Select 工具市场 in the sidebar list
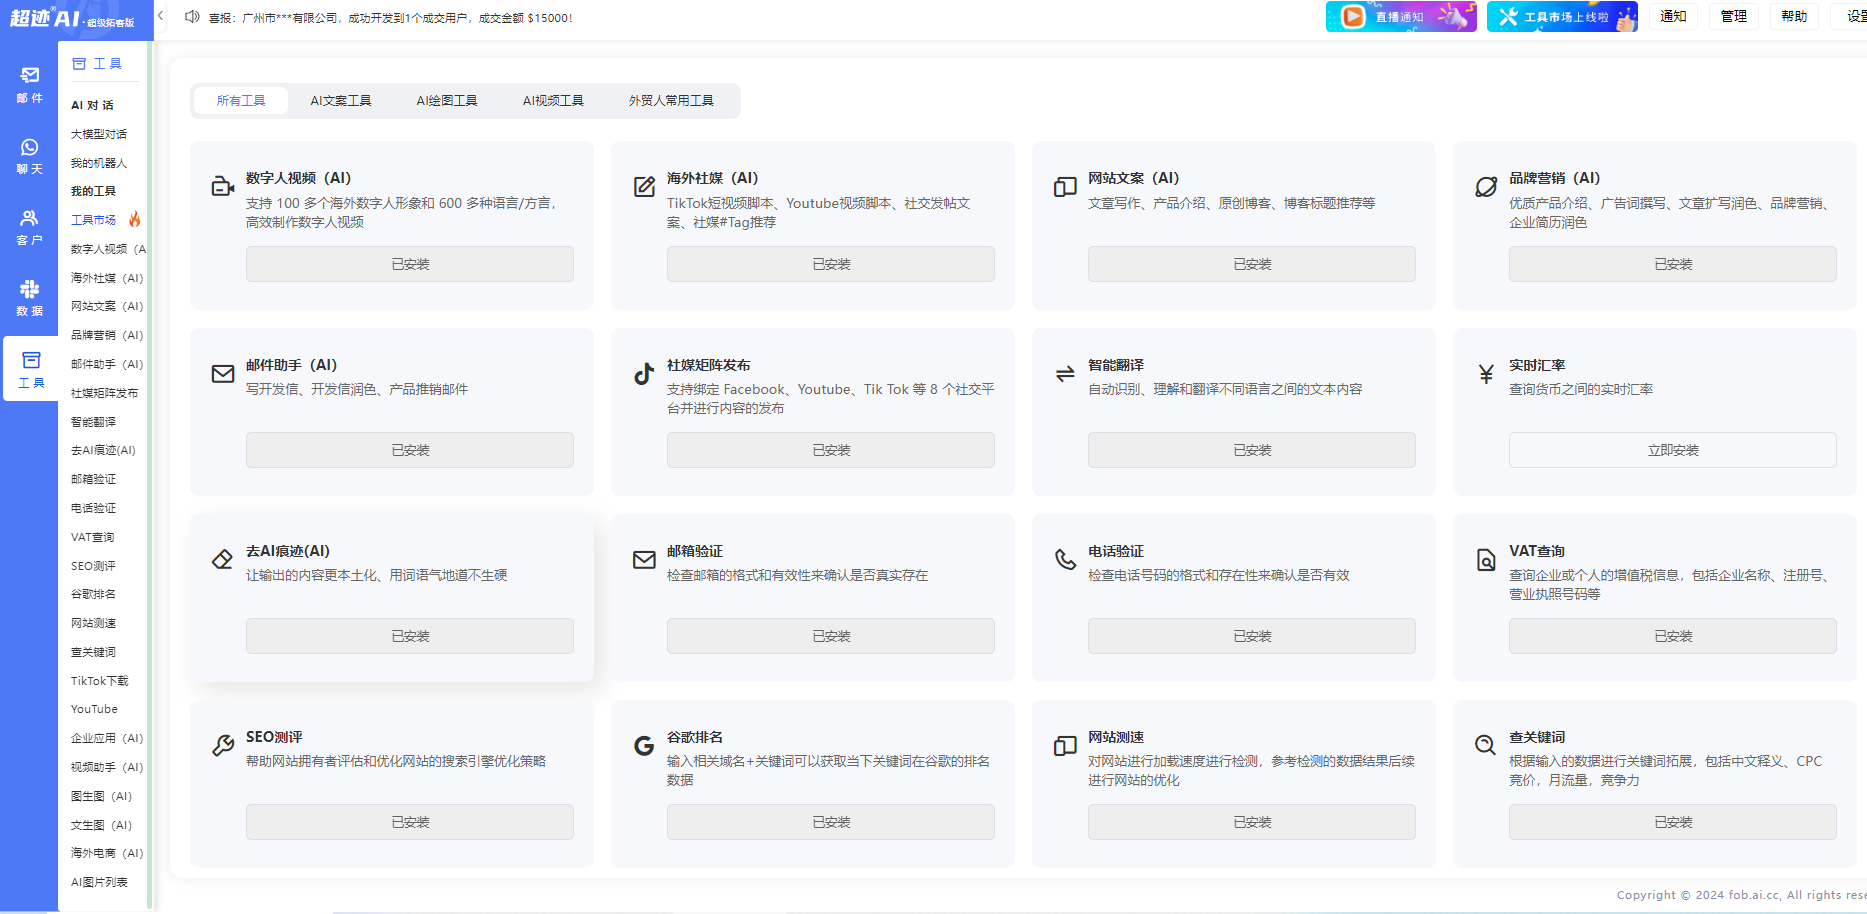Screen dimensions: 1867x914 pos(94,220)
